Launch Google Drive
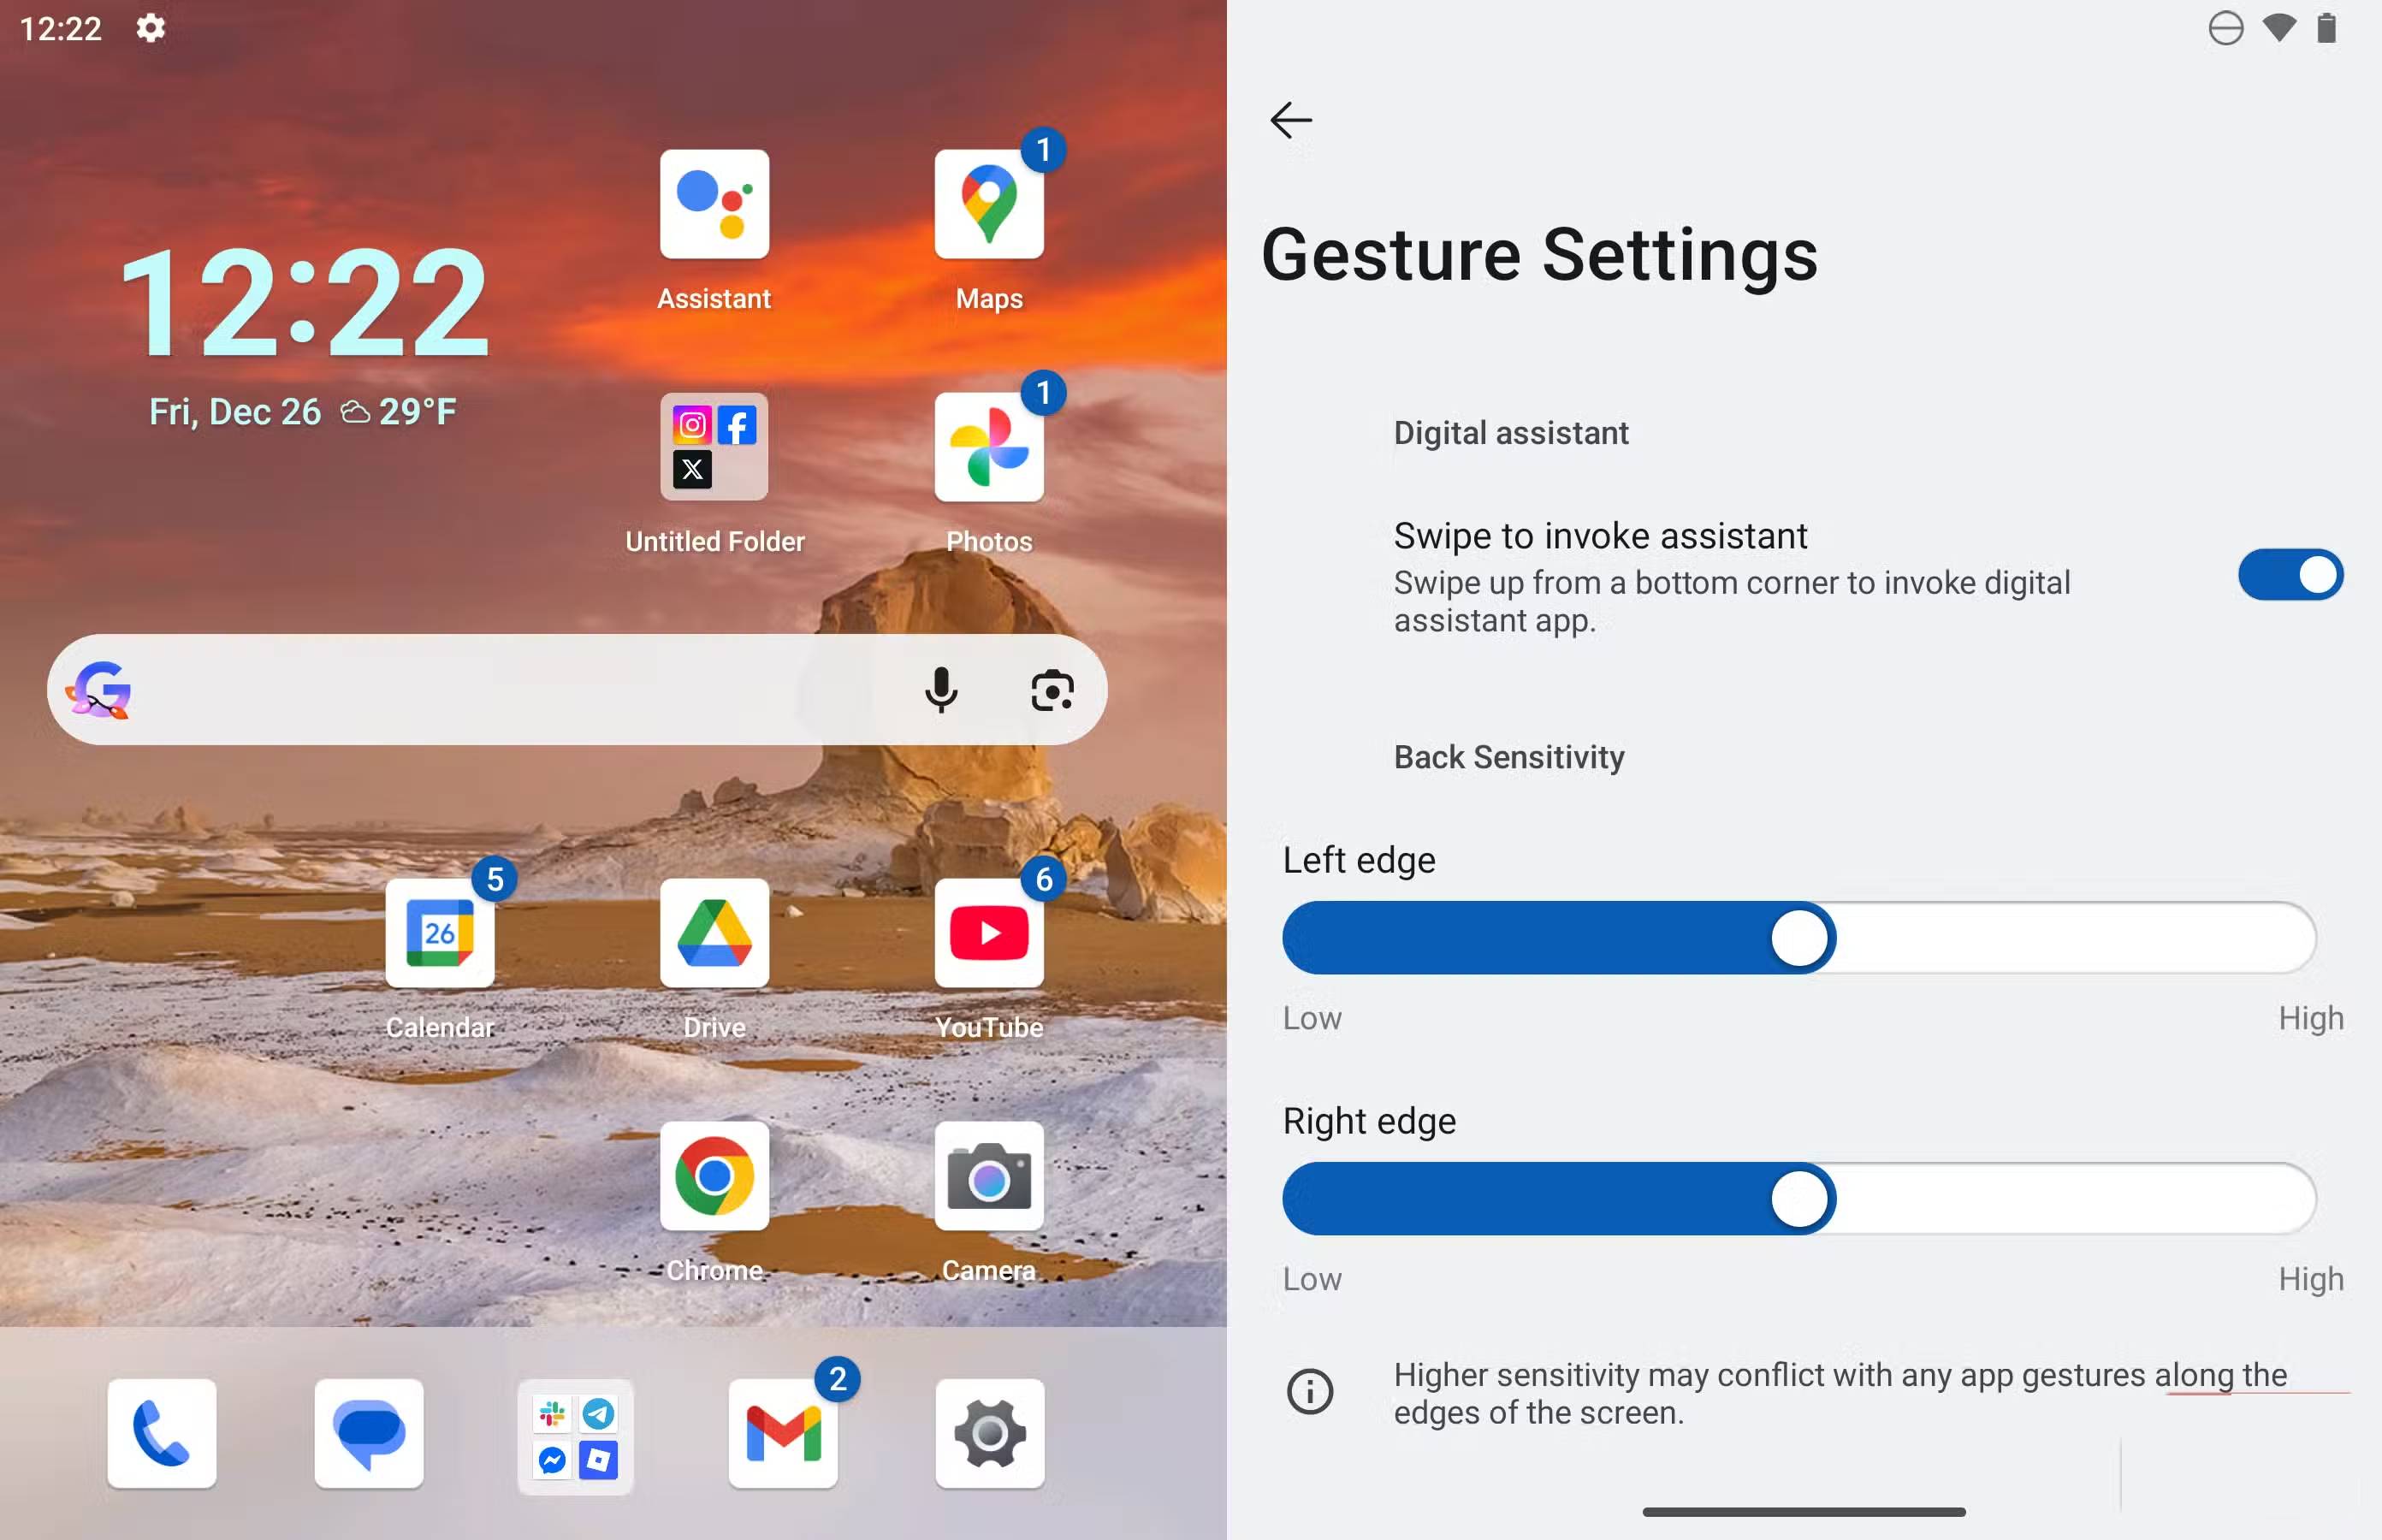The image size is (2382, 1540). click(714, 933)
